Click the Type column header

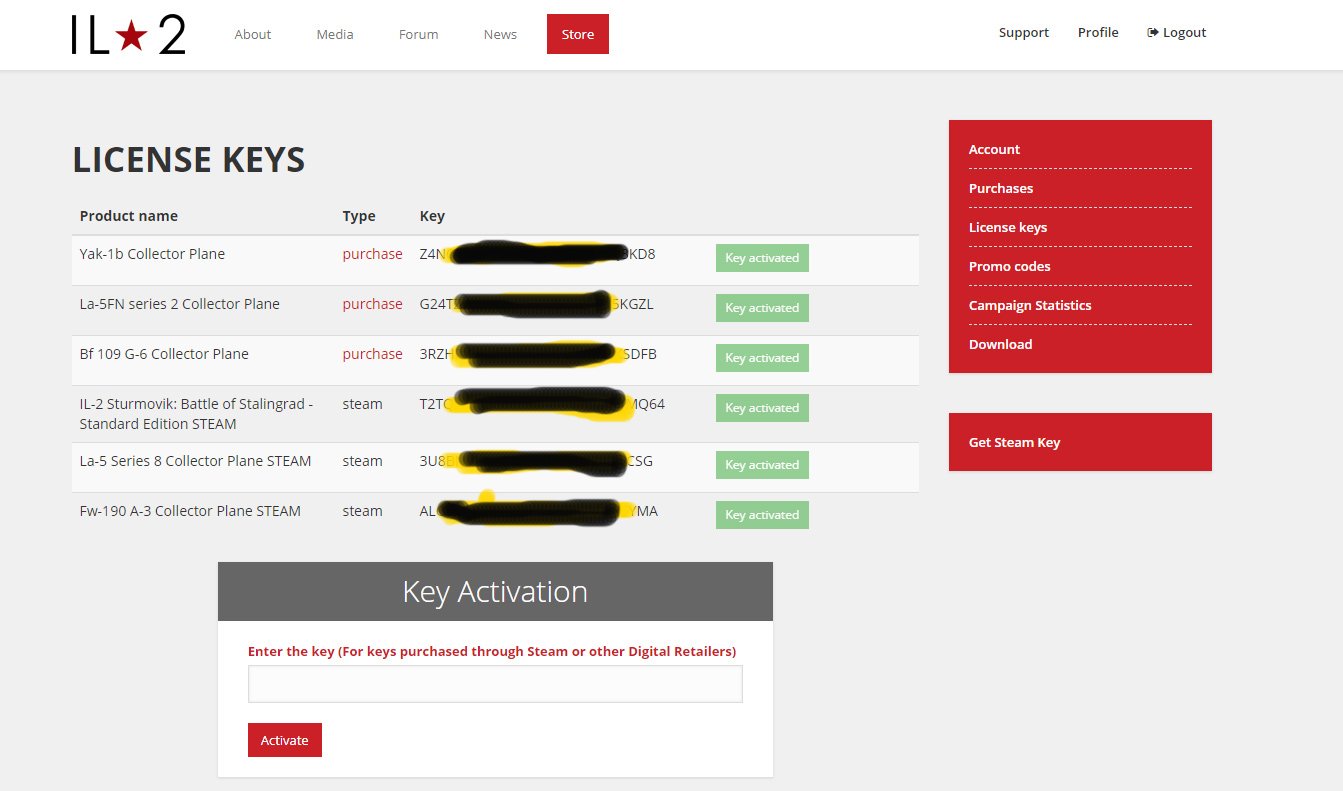point(359,216)
